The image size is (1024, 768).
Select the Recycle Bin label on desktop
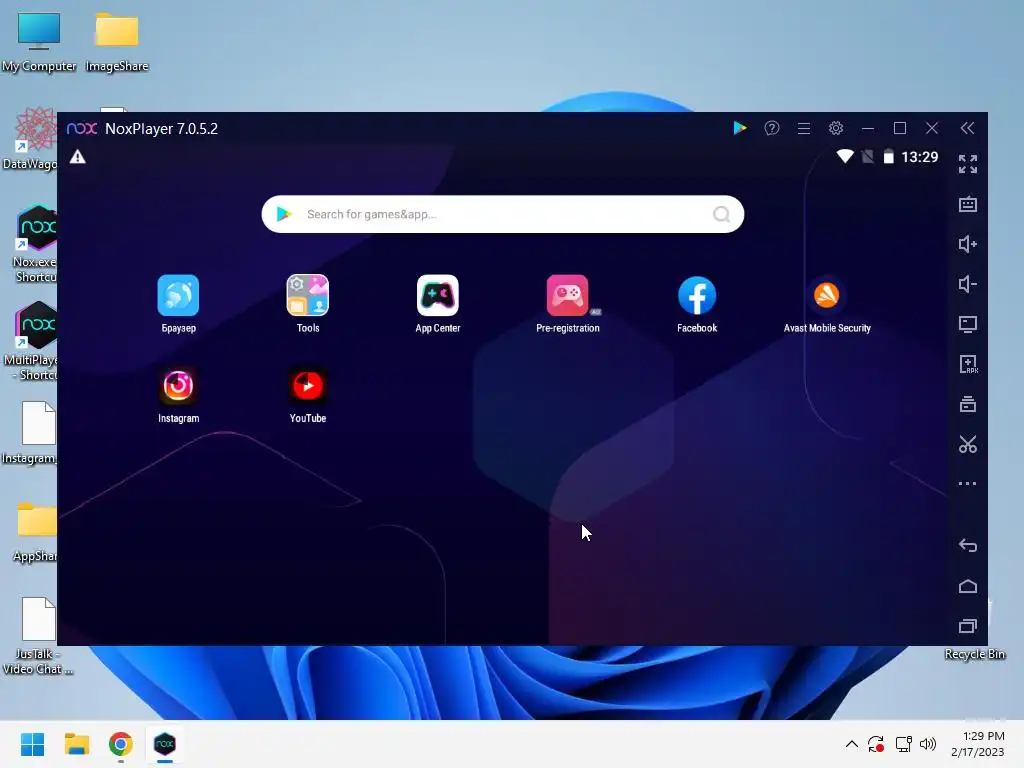tap(974, 654)
